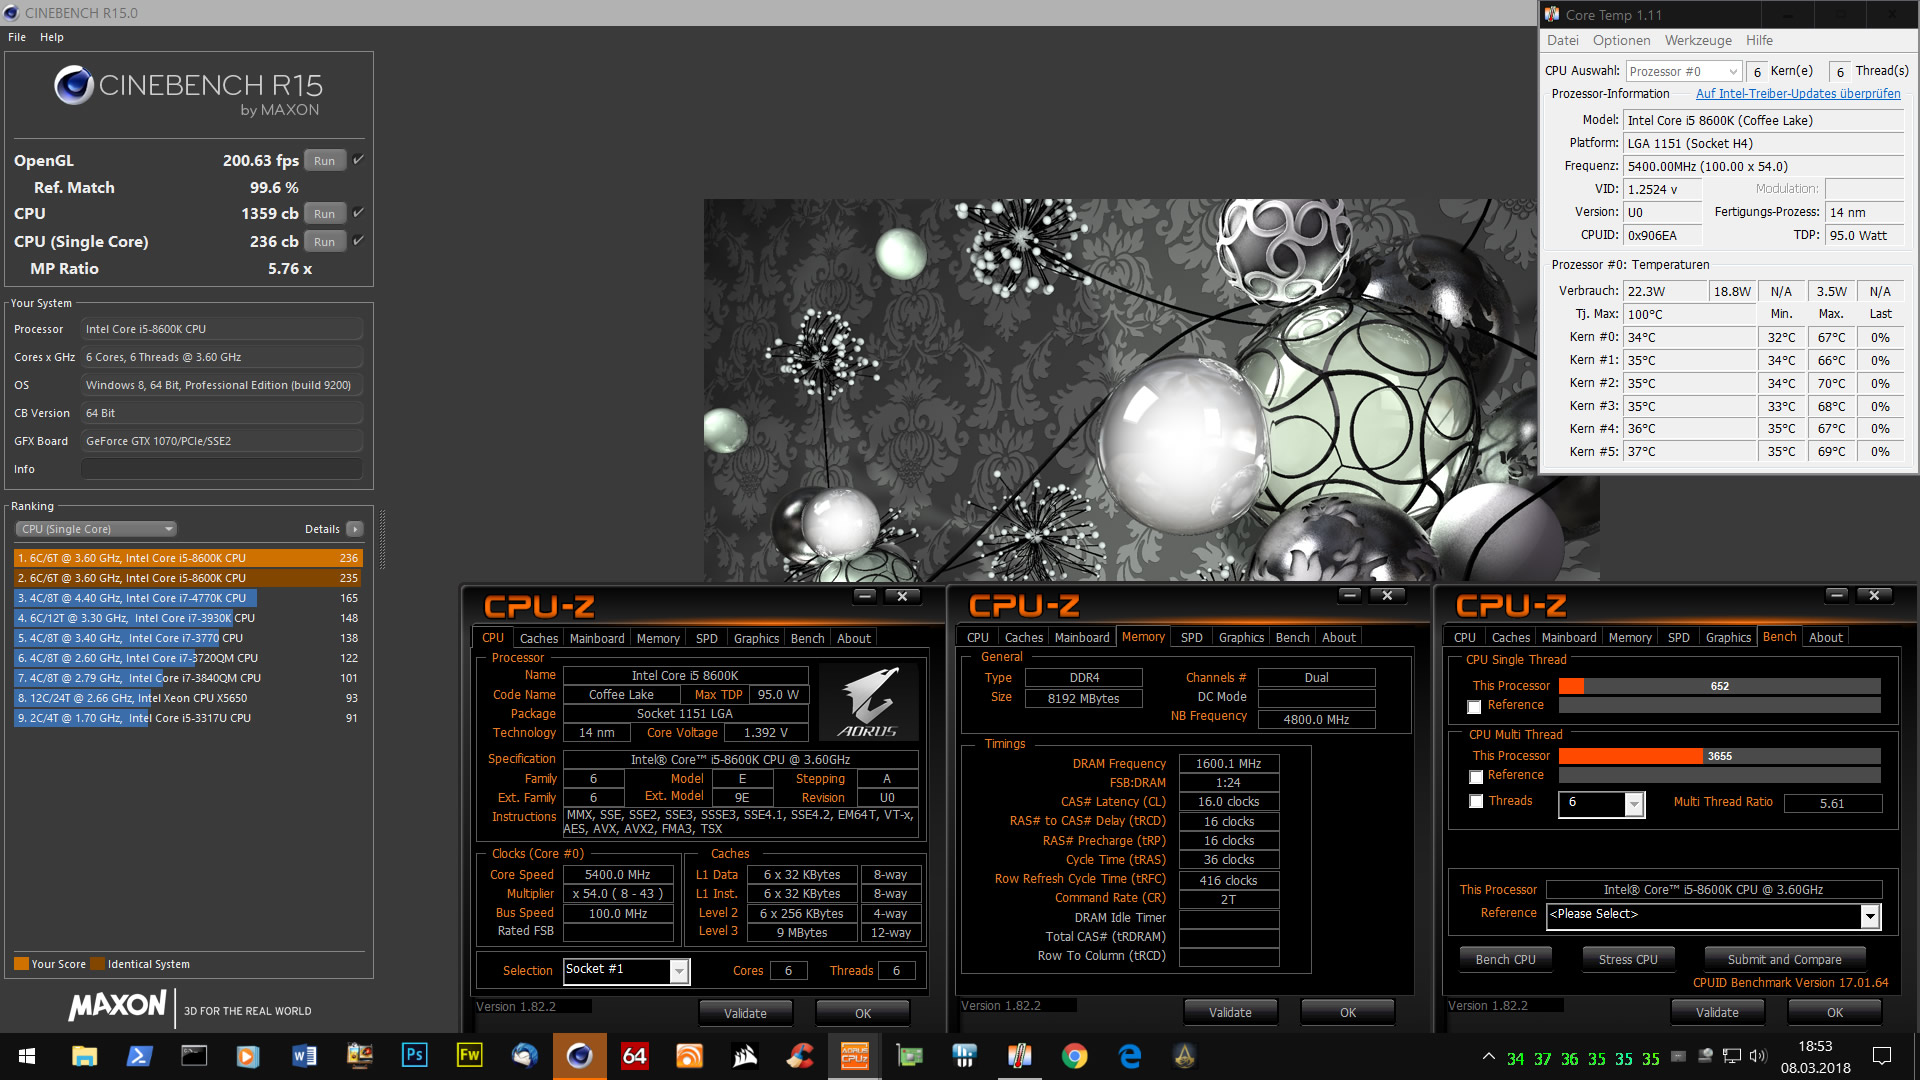Click Auf Intel-Treiber-Updates überprüfen link

pos(1797,94)
